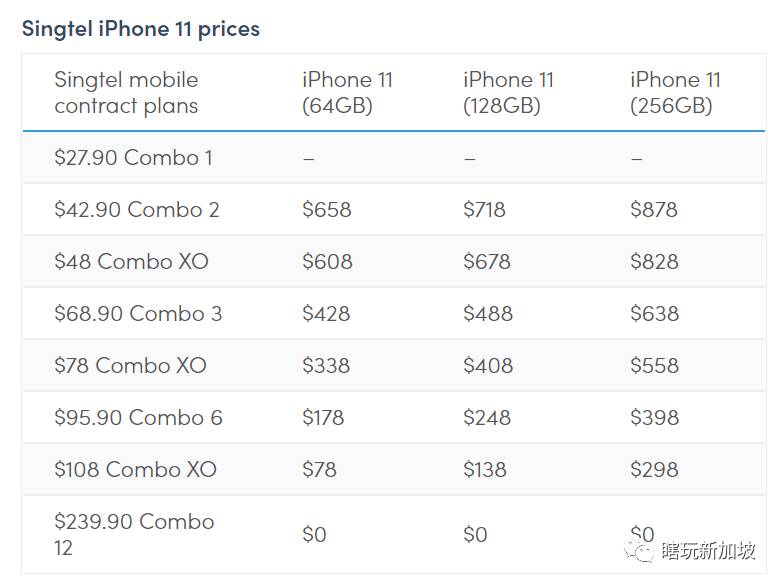The width and height of the screenshot is (781, 585).
Task: Select the iPhone 11 (256GB) column header
Action: tap(675, 93)
